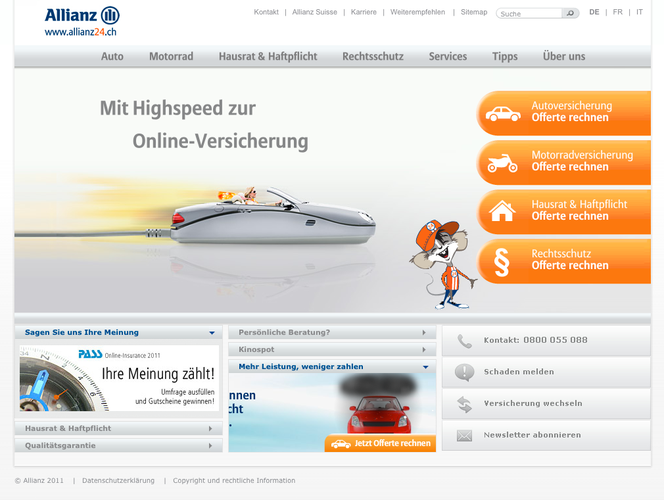Screen dimensions: 664x500
Task: Open Copyright und rechtliche Information link
Action: 234,481
